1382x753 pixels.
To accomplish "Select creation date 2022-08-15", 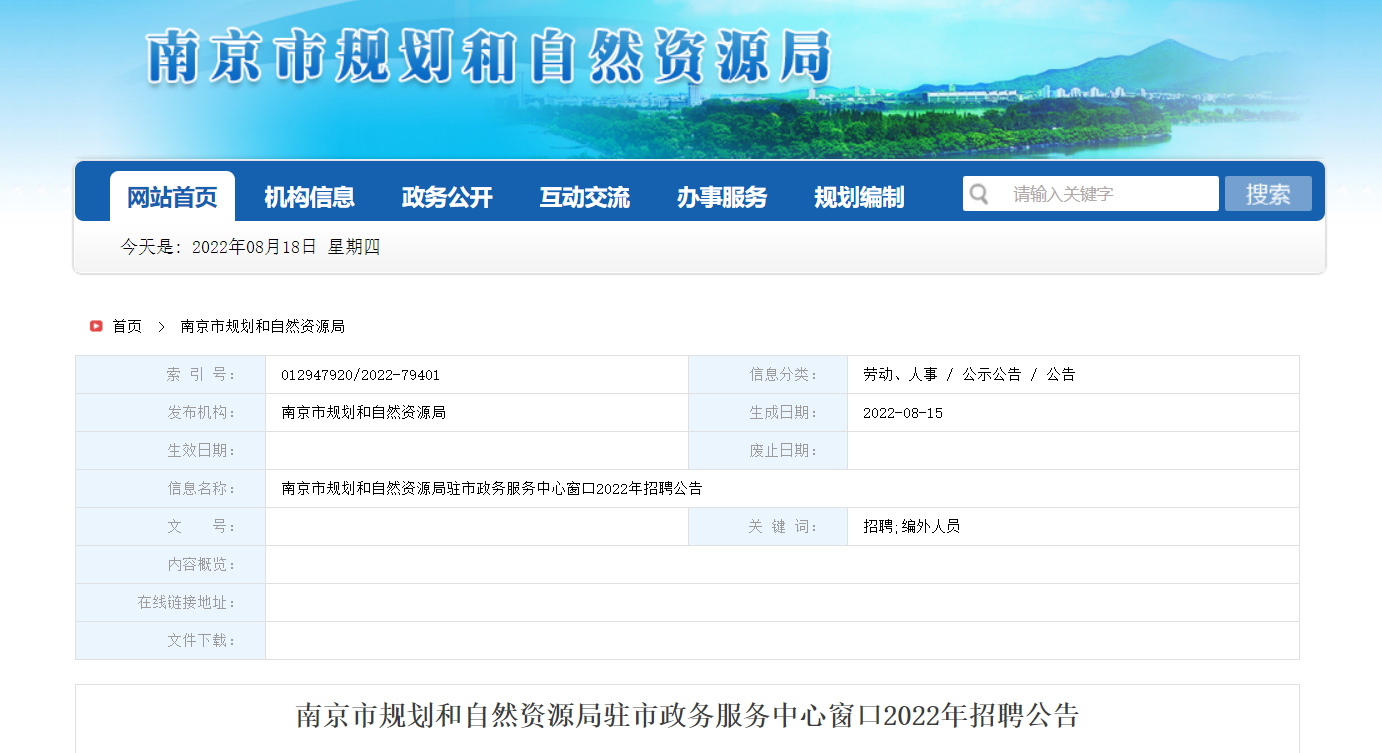I will [x=903, y=413].
